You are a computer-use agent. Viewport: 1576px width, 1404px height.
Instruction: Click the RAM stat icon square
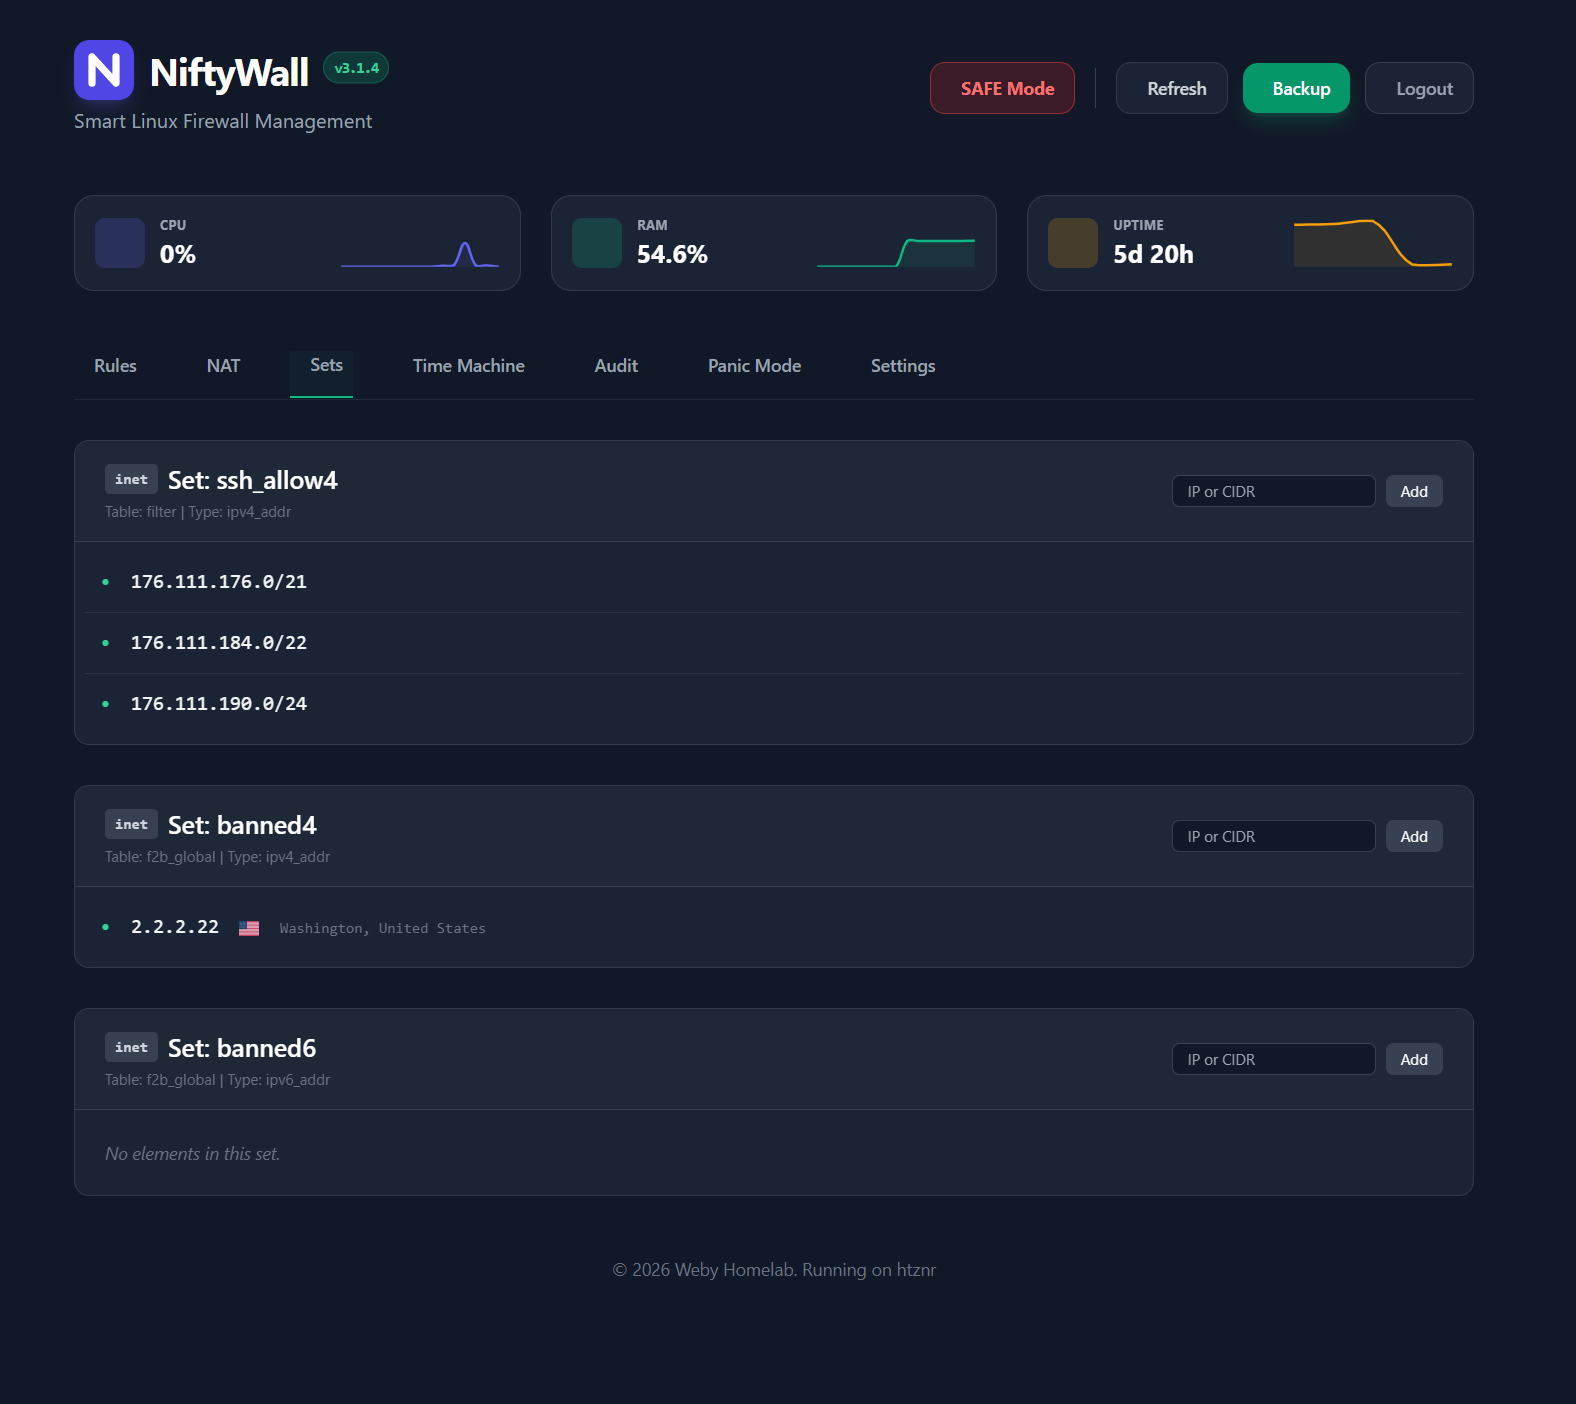tap(597, 243)
